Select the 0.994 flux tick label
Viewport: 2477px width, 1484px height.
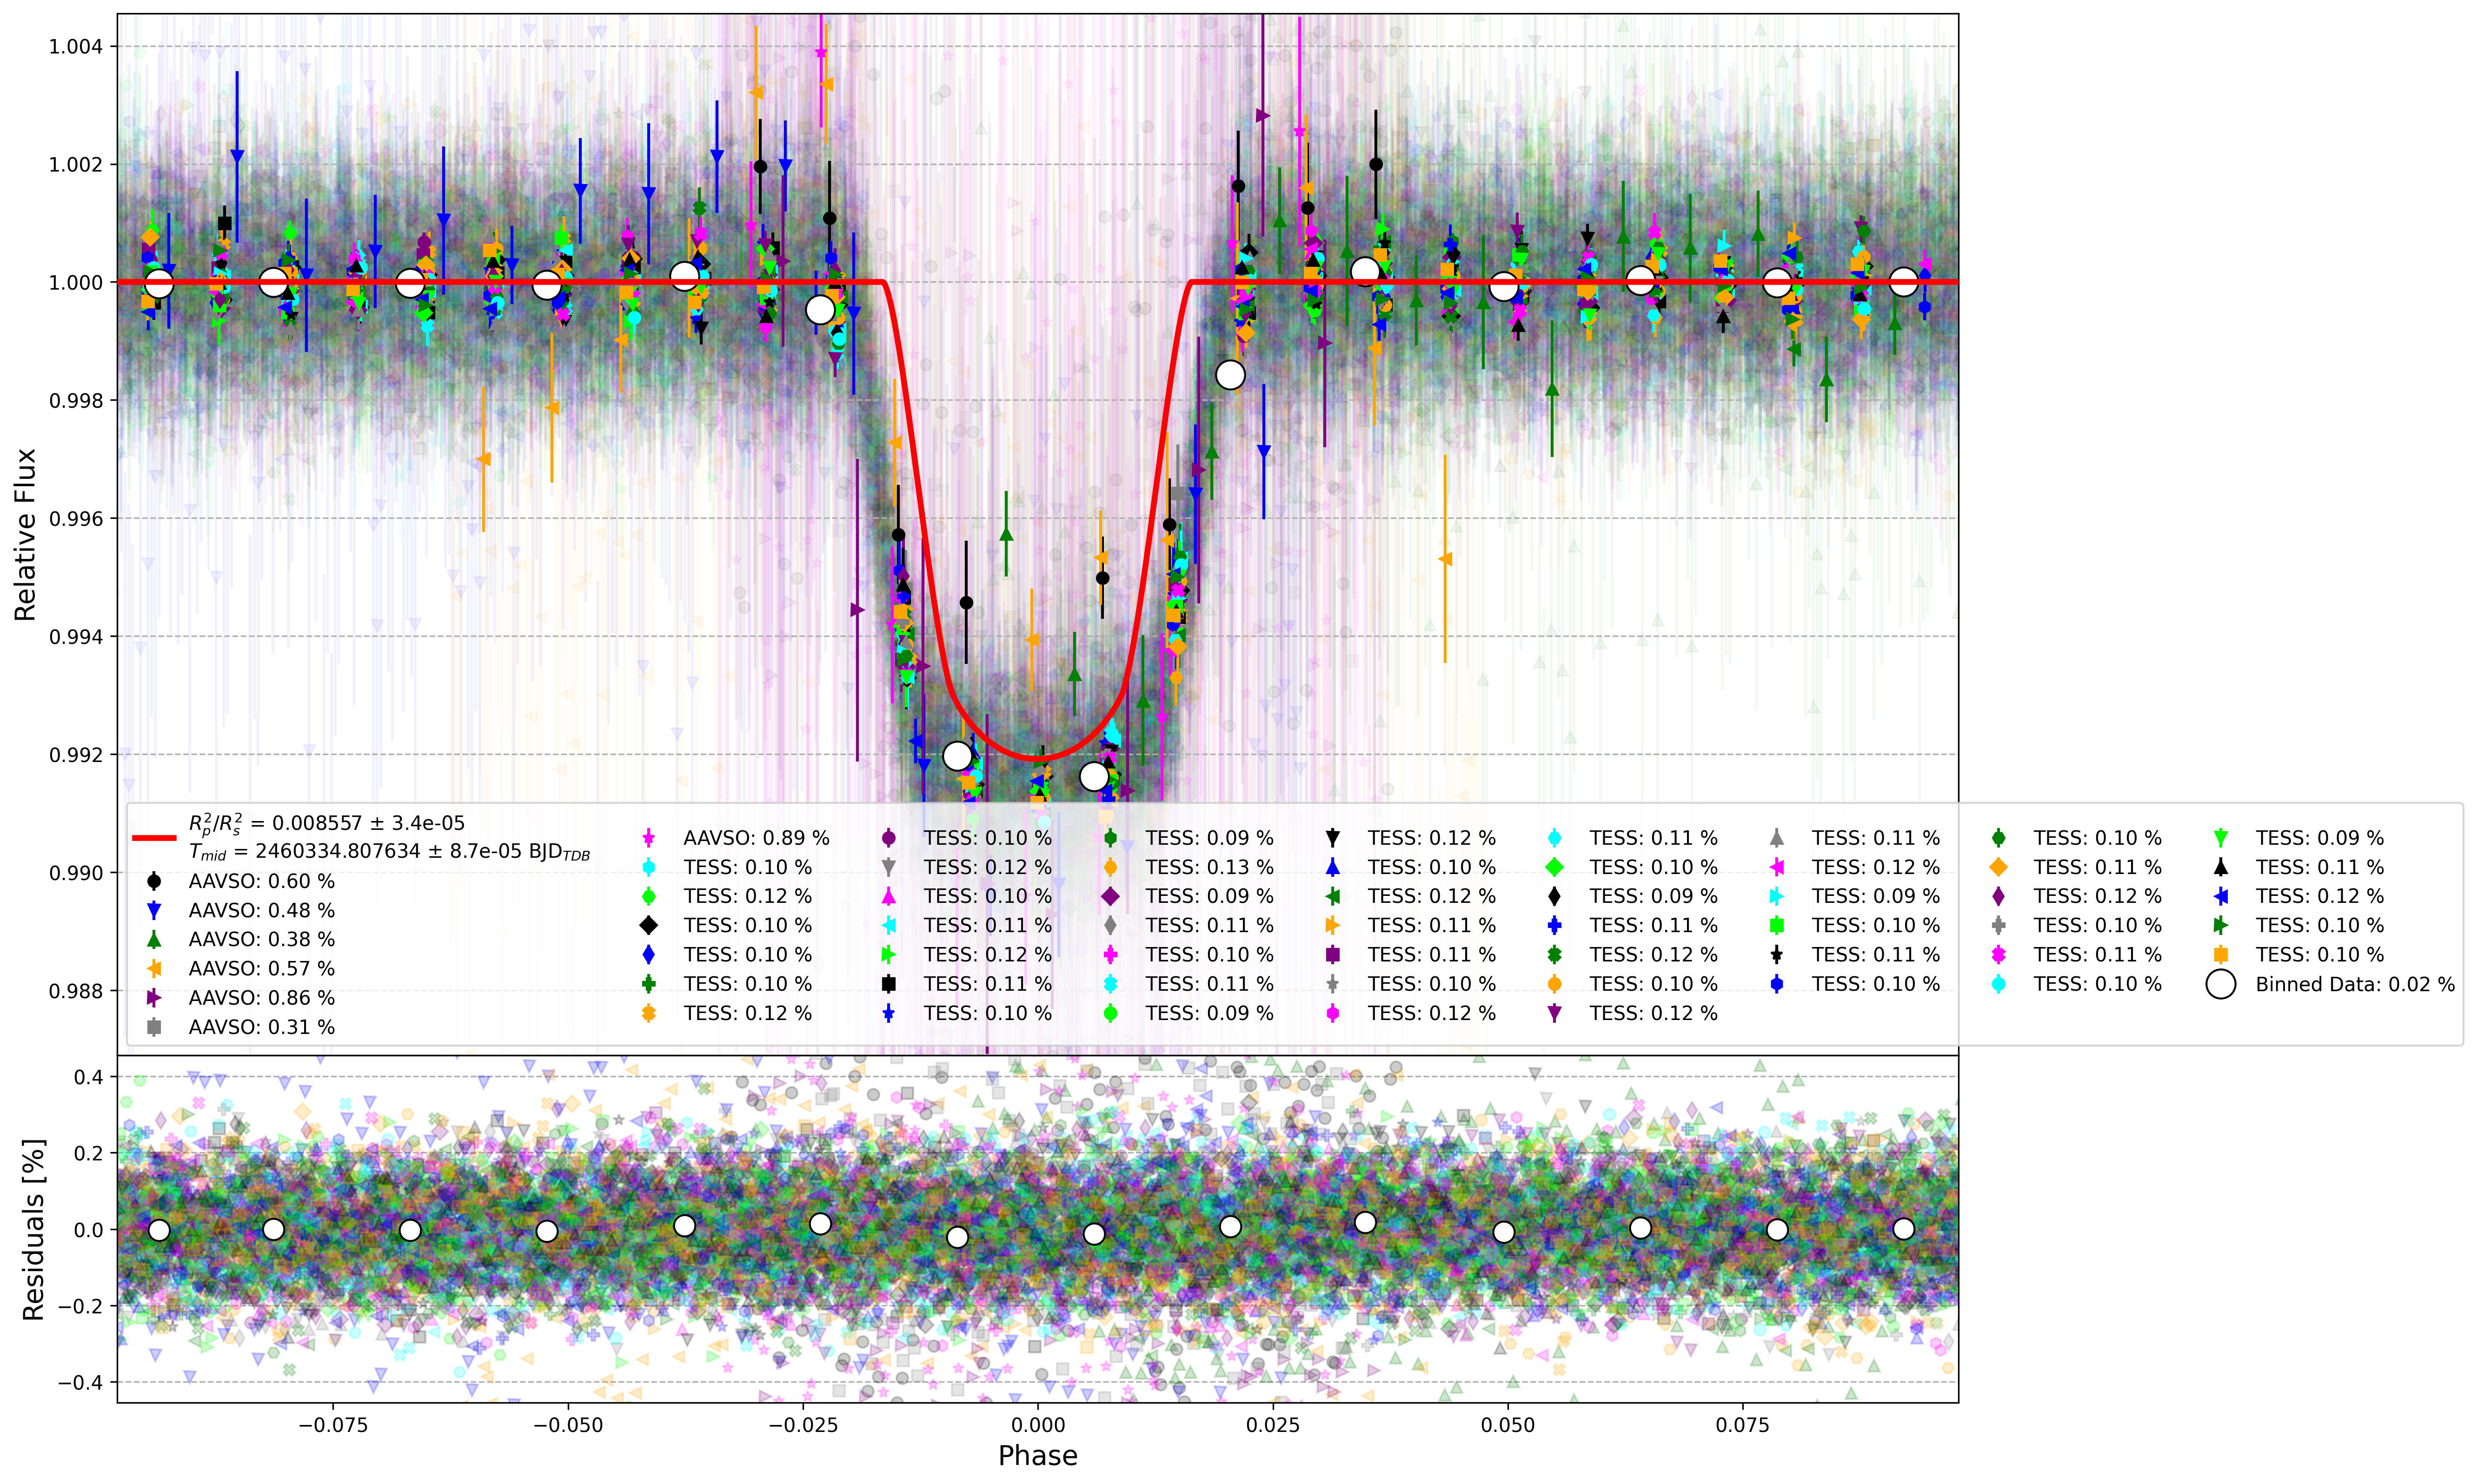tap(75, 637)
